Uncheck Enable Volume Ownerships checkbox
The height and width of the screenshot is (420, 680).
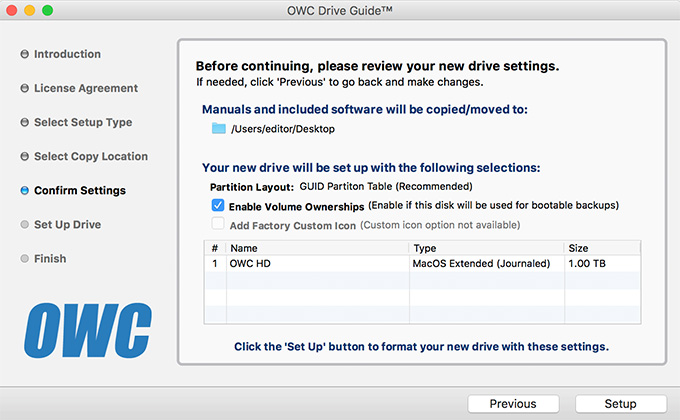click(218, 205)
